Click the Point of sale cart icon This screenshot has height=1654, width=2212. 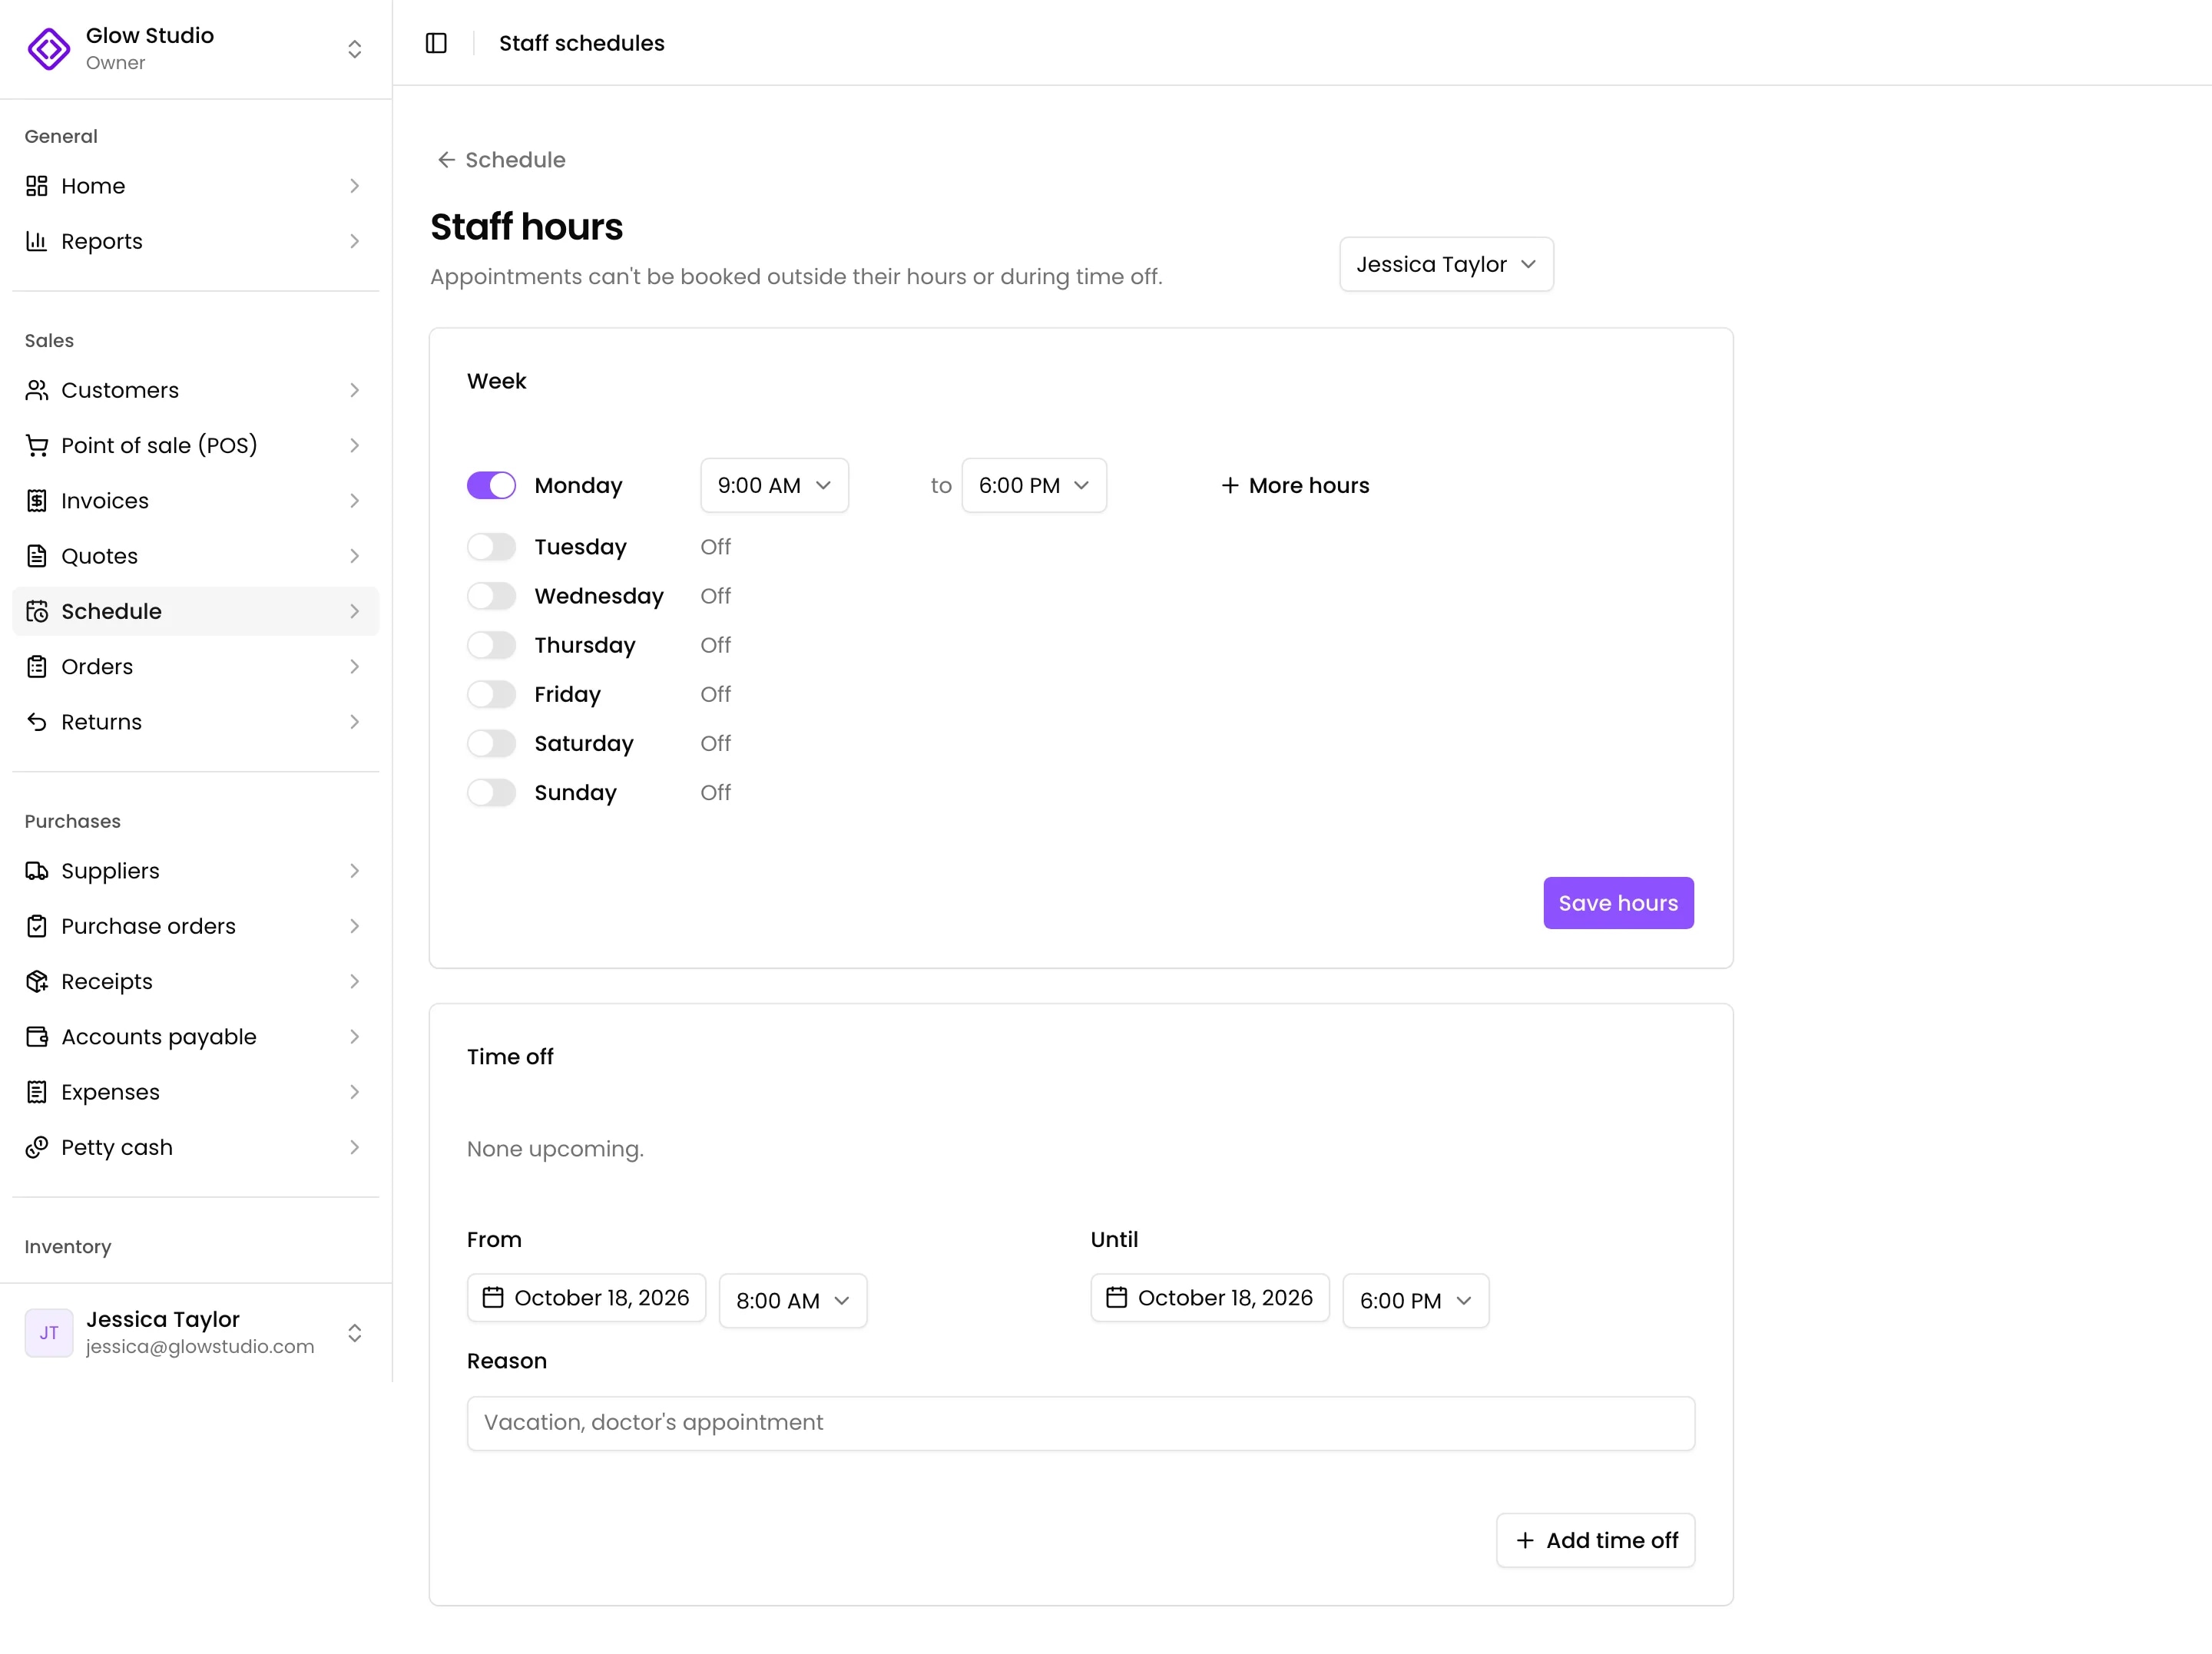tap(37, 445)
